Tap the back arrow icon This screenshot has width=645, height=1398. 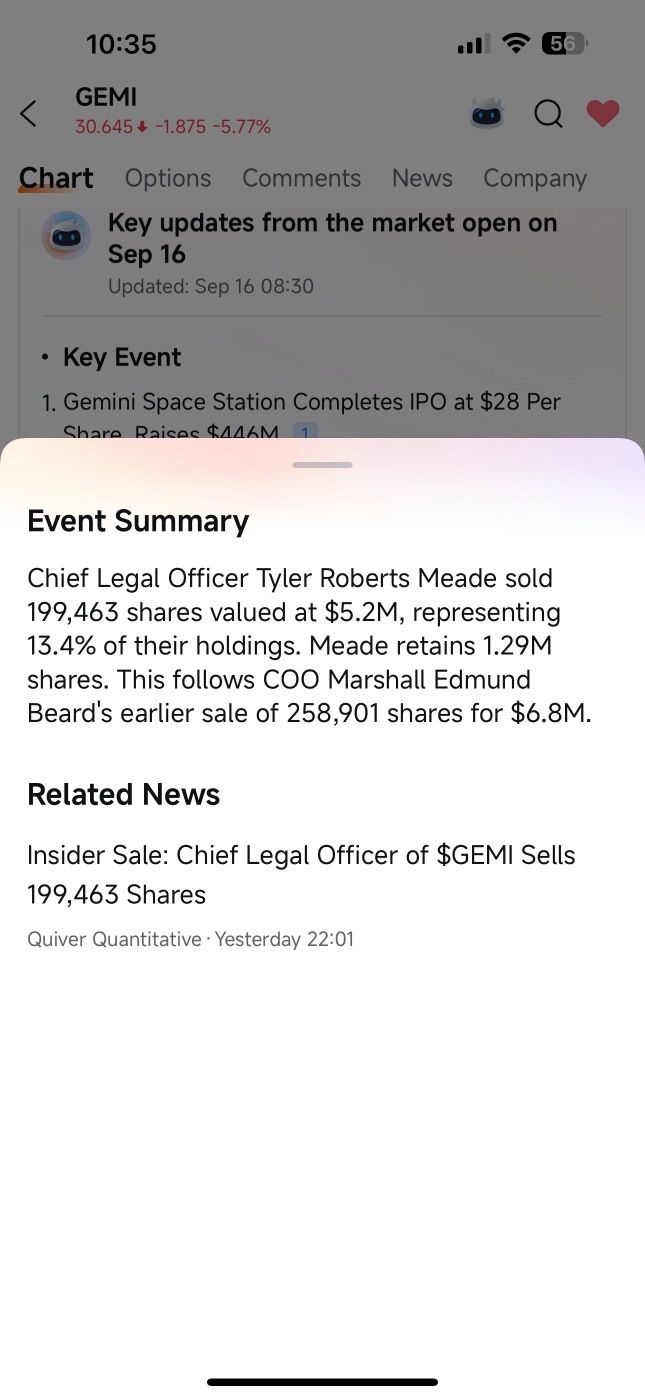point(28,114)
